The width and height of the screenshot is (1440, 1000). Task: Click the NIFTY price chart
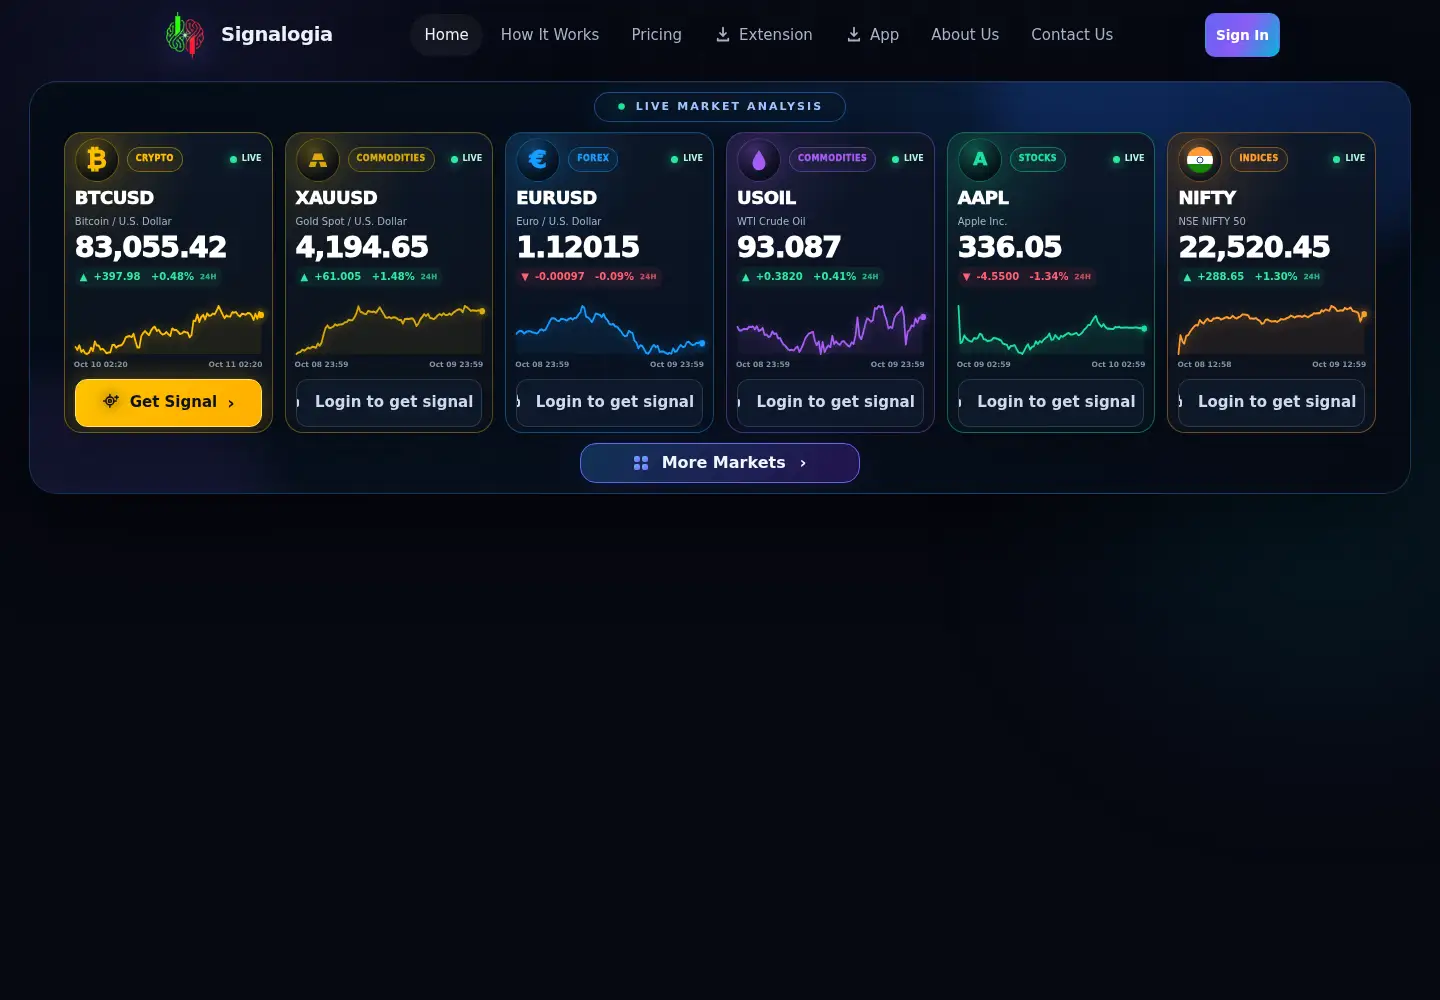pyautogui.click(x=1272, y=330)
